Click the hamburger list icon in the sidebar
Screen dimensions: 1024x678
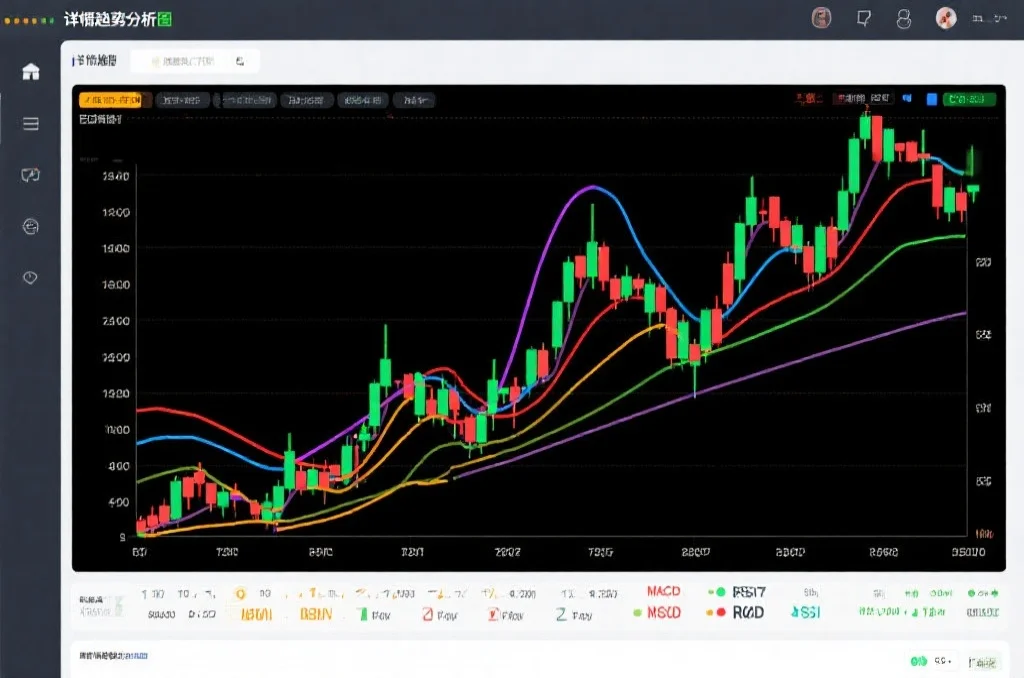30,124
